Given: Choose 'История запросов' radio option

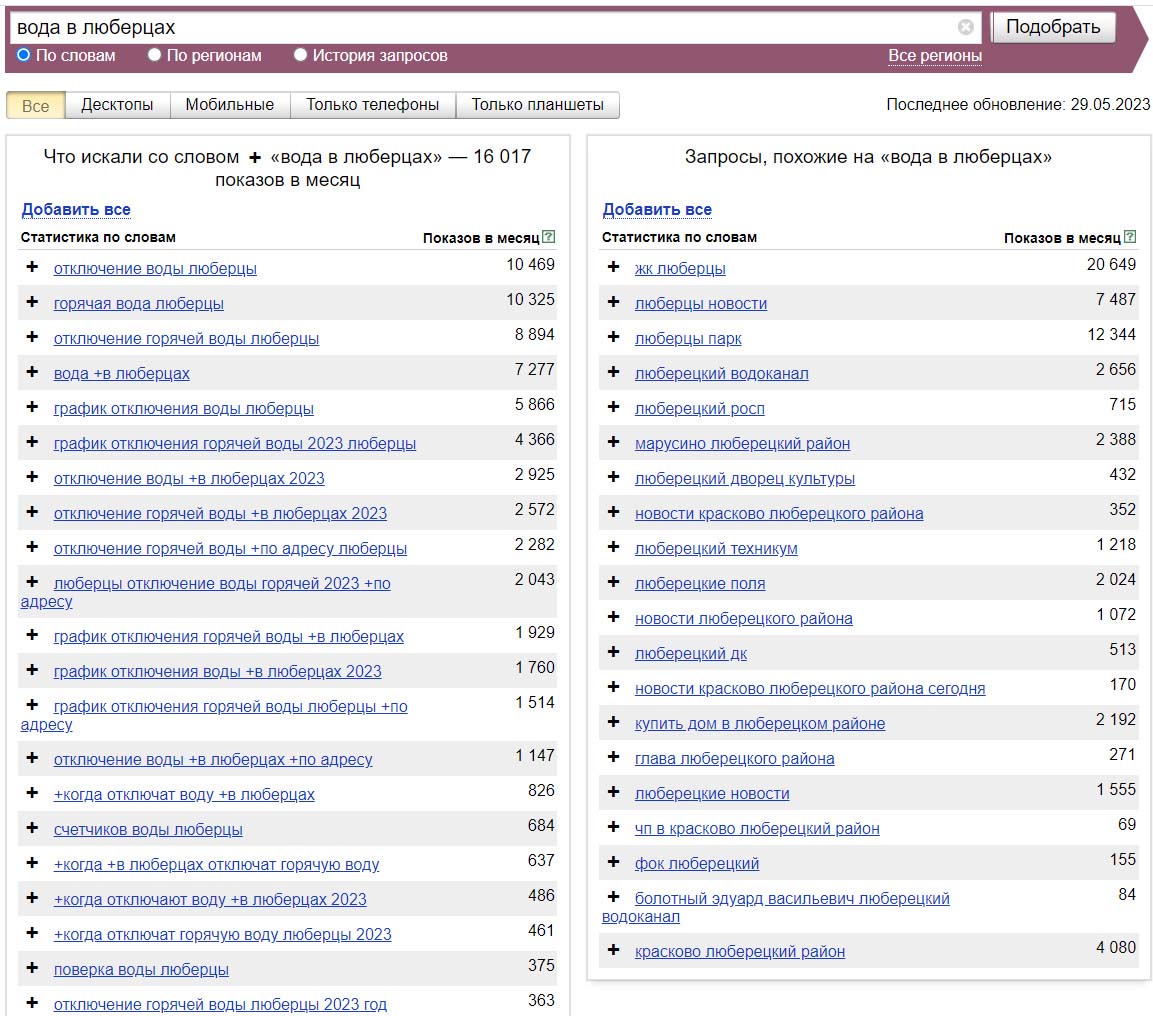Looking at the screenshot, I should pyautogui.click(x=300, y=55).
